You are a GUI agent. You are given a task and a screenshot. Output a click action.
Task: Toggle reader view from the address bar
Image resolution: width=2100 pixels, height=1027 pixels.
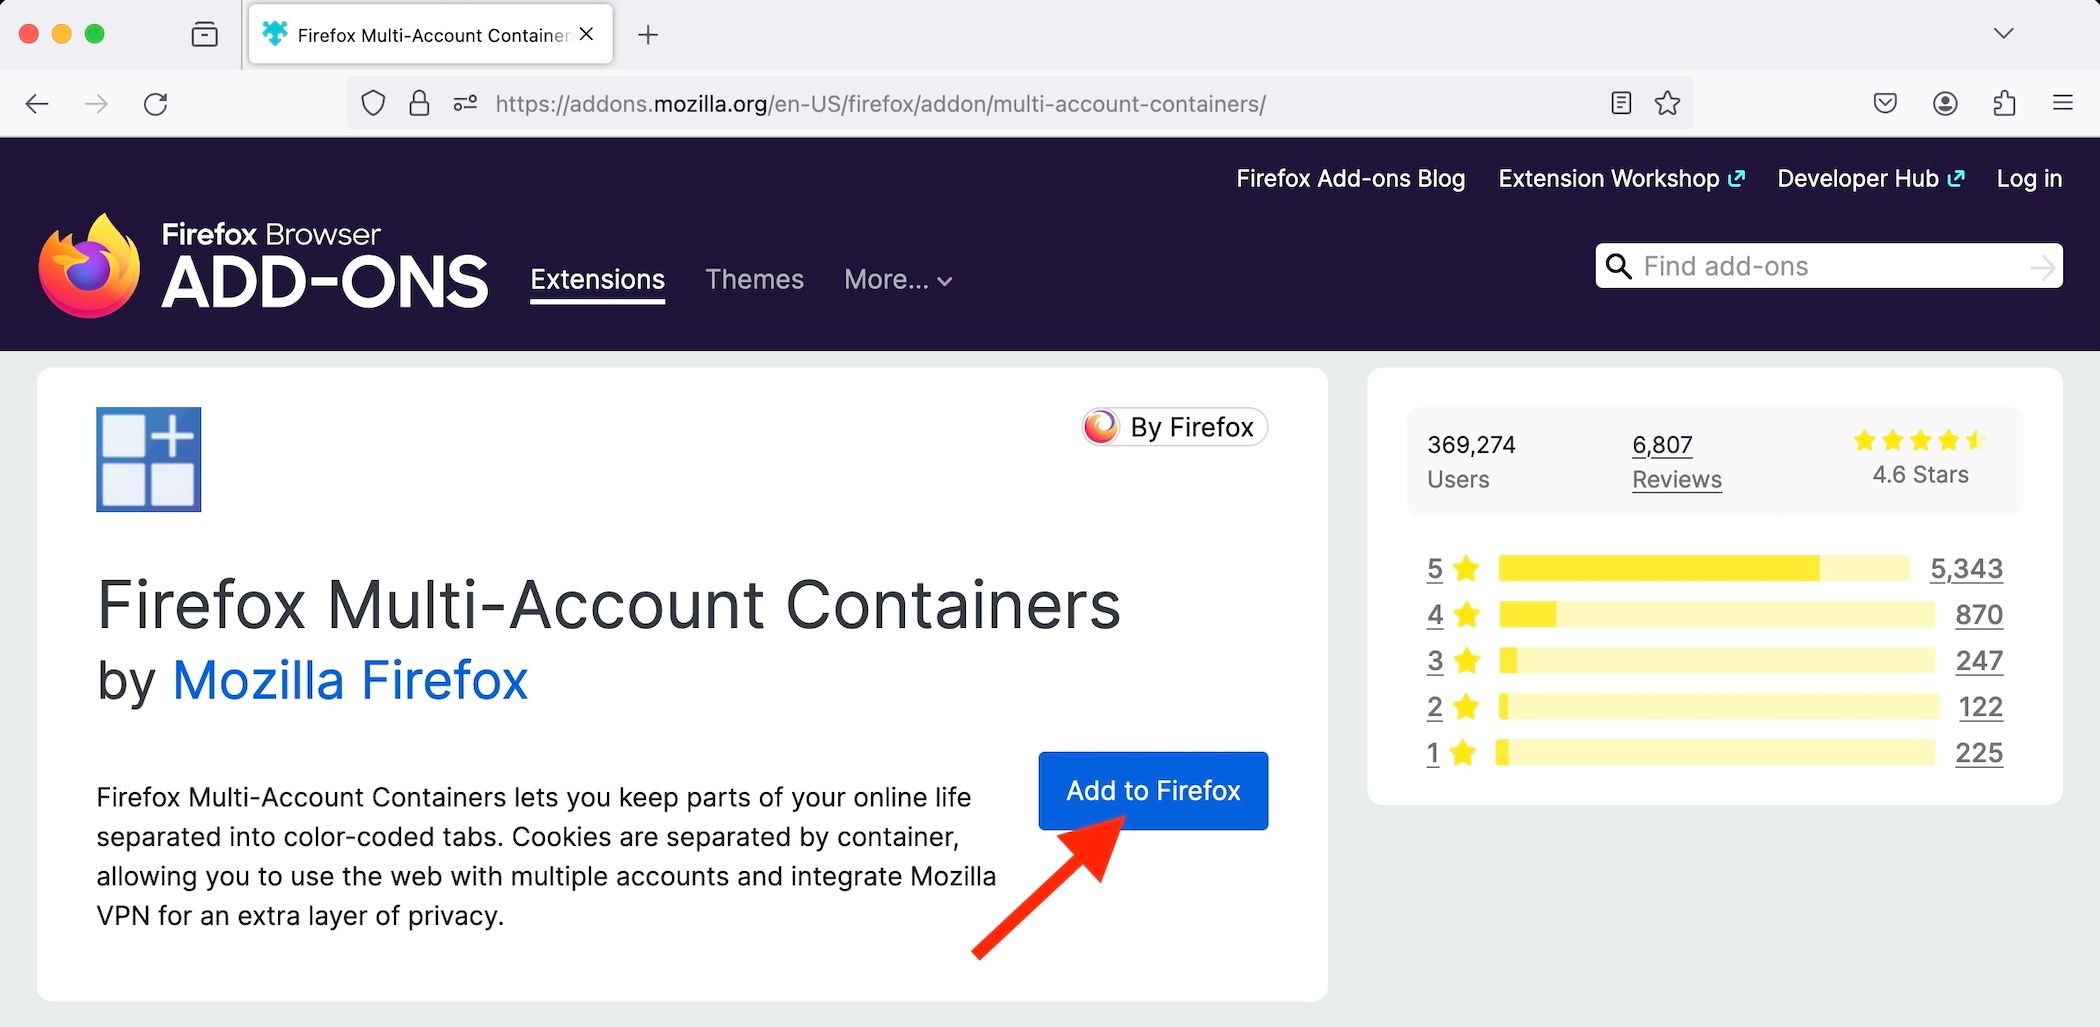[1620, 103]
